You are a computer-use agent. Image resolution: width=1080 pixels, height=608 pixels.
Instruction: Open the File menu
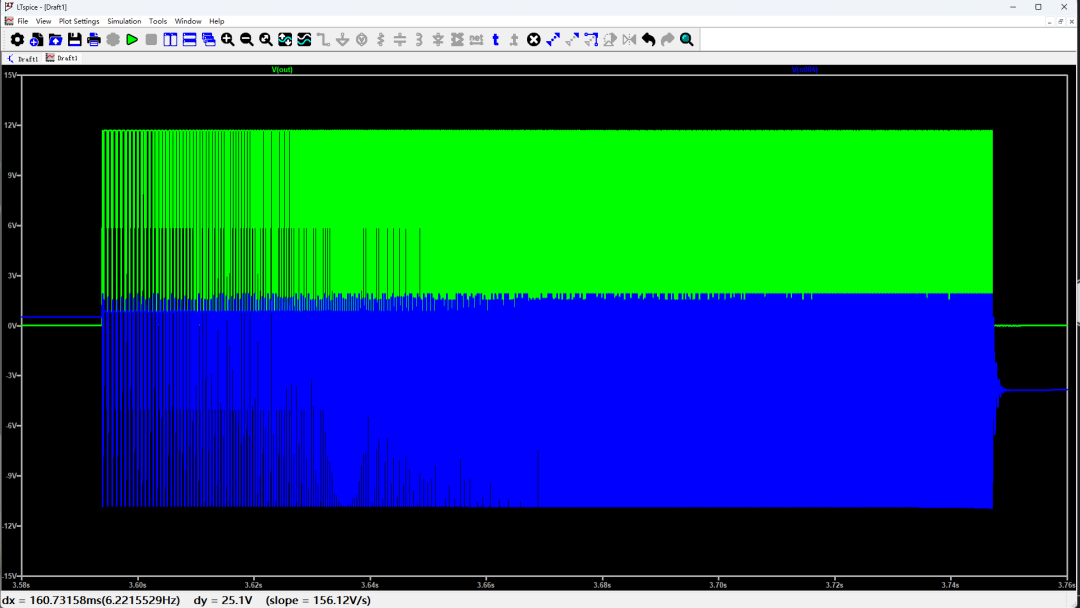22,21
